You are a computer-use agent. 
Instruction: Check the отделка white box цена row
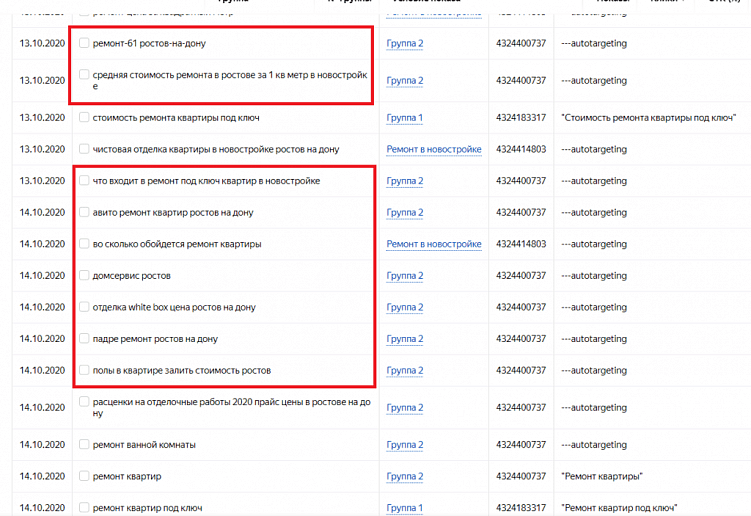pos(84,307)
